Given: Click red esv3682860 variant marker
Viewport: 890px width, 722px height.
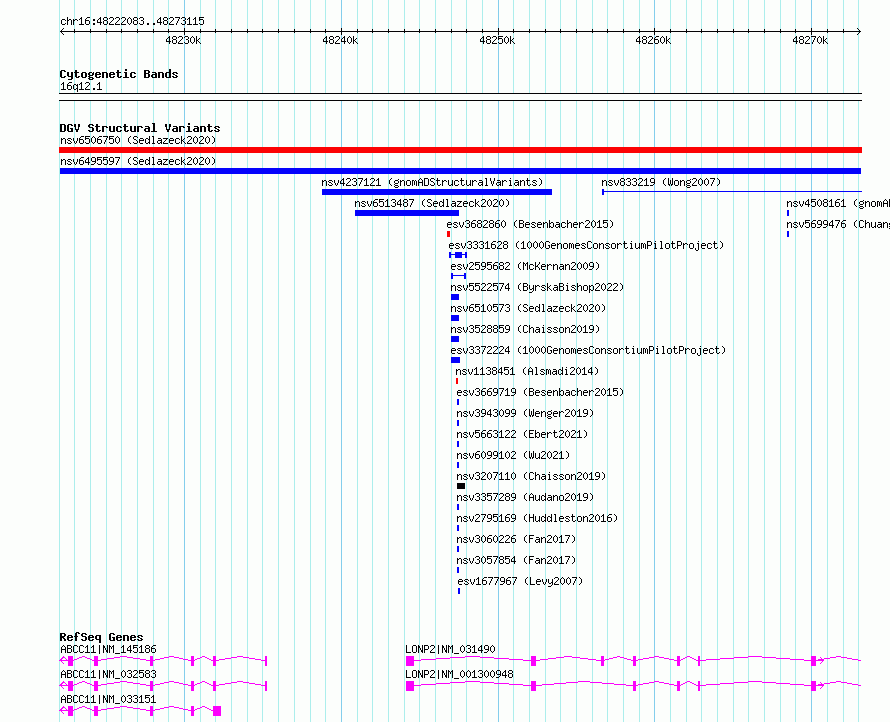Looking at the screenshot, I should tap(448, 234).
